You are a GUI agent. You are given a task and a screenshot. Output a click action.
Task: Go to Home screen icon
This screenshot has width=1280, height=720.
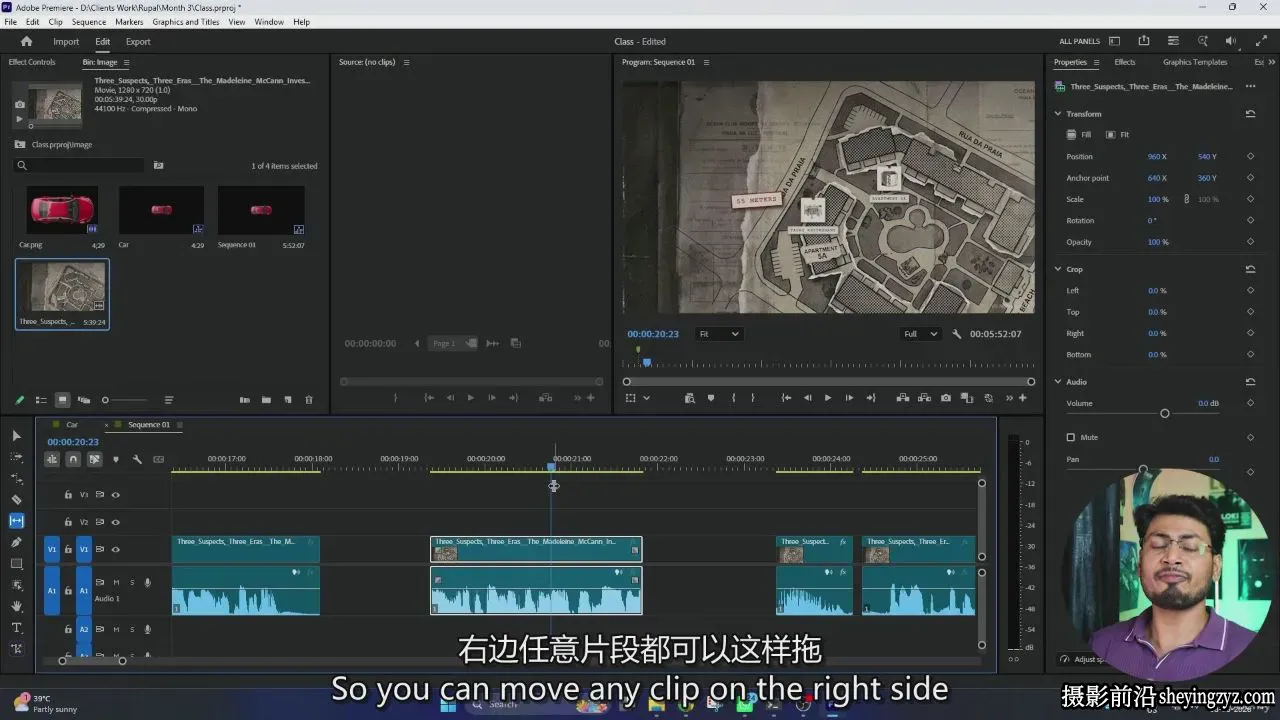pos(27,42)
